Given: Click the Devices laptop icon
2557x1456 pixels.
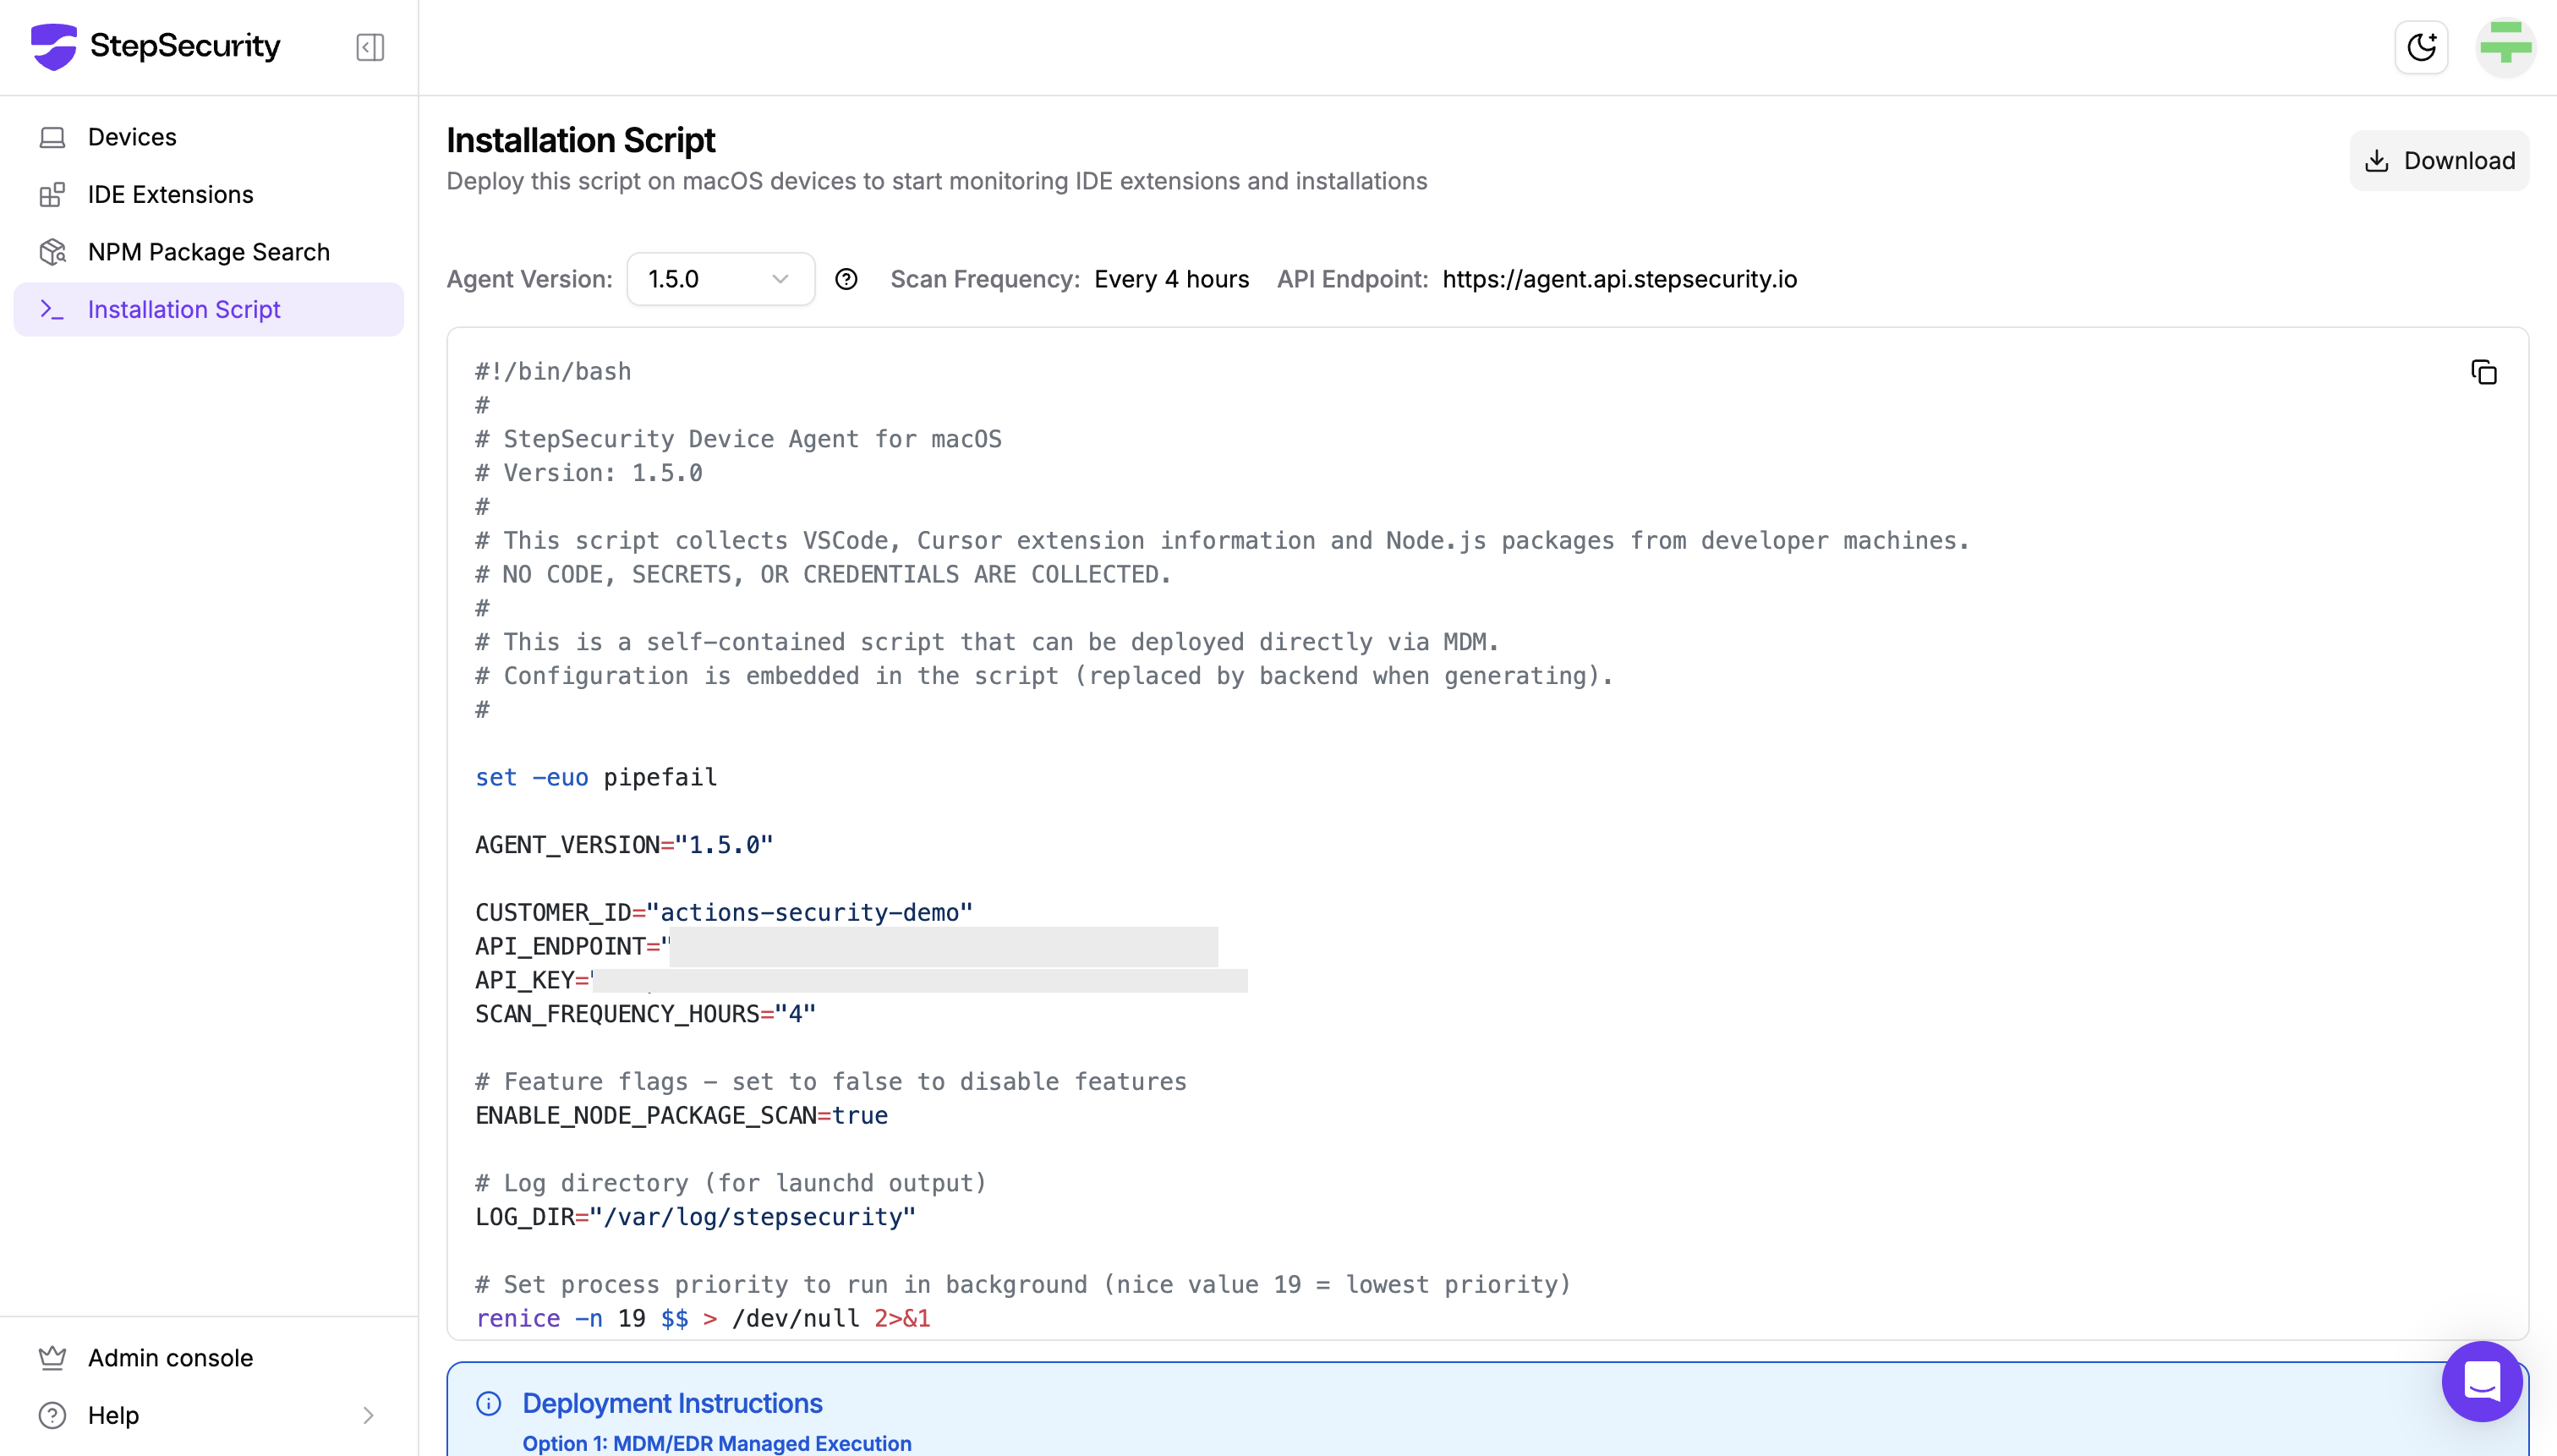Looking at the screenshot, I should coord(52,137).
